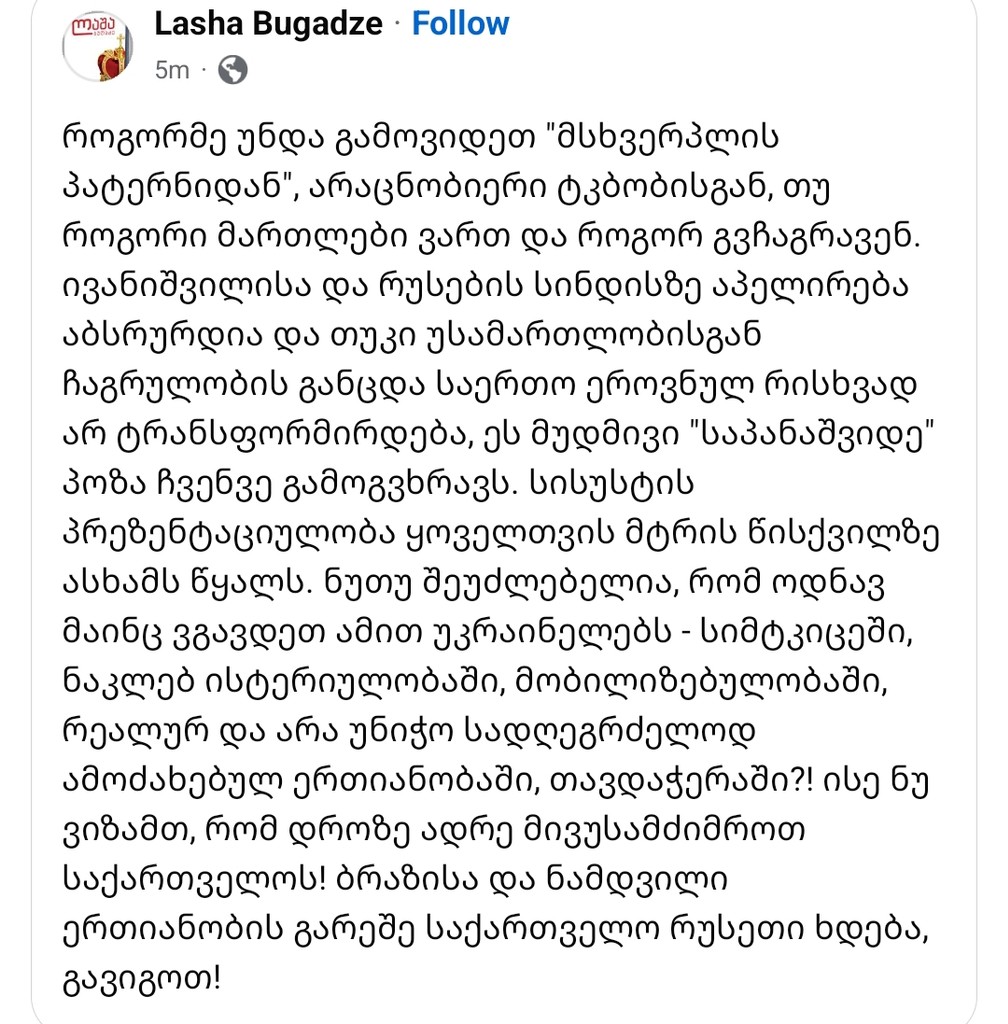Click the globe public audience icon
Viewport: 1008px width, 1024px height.
point(232,70)
